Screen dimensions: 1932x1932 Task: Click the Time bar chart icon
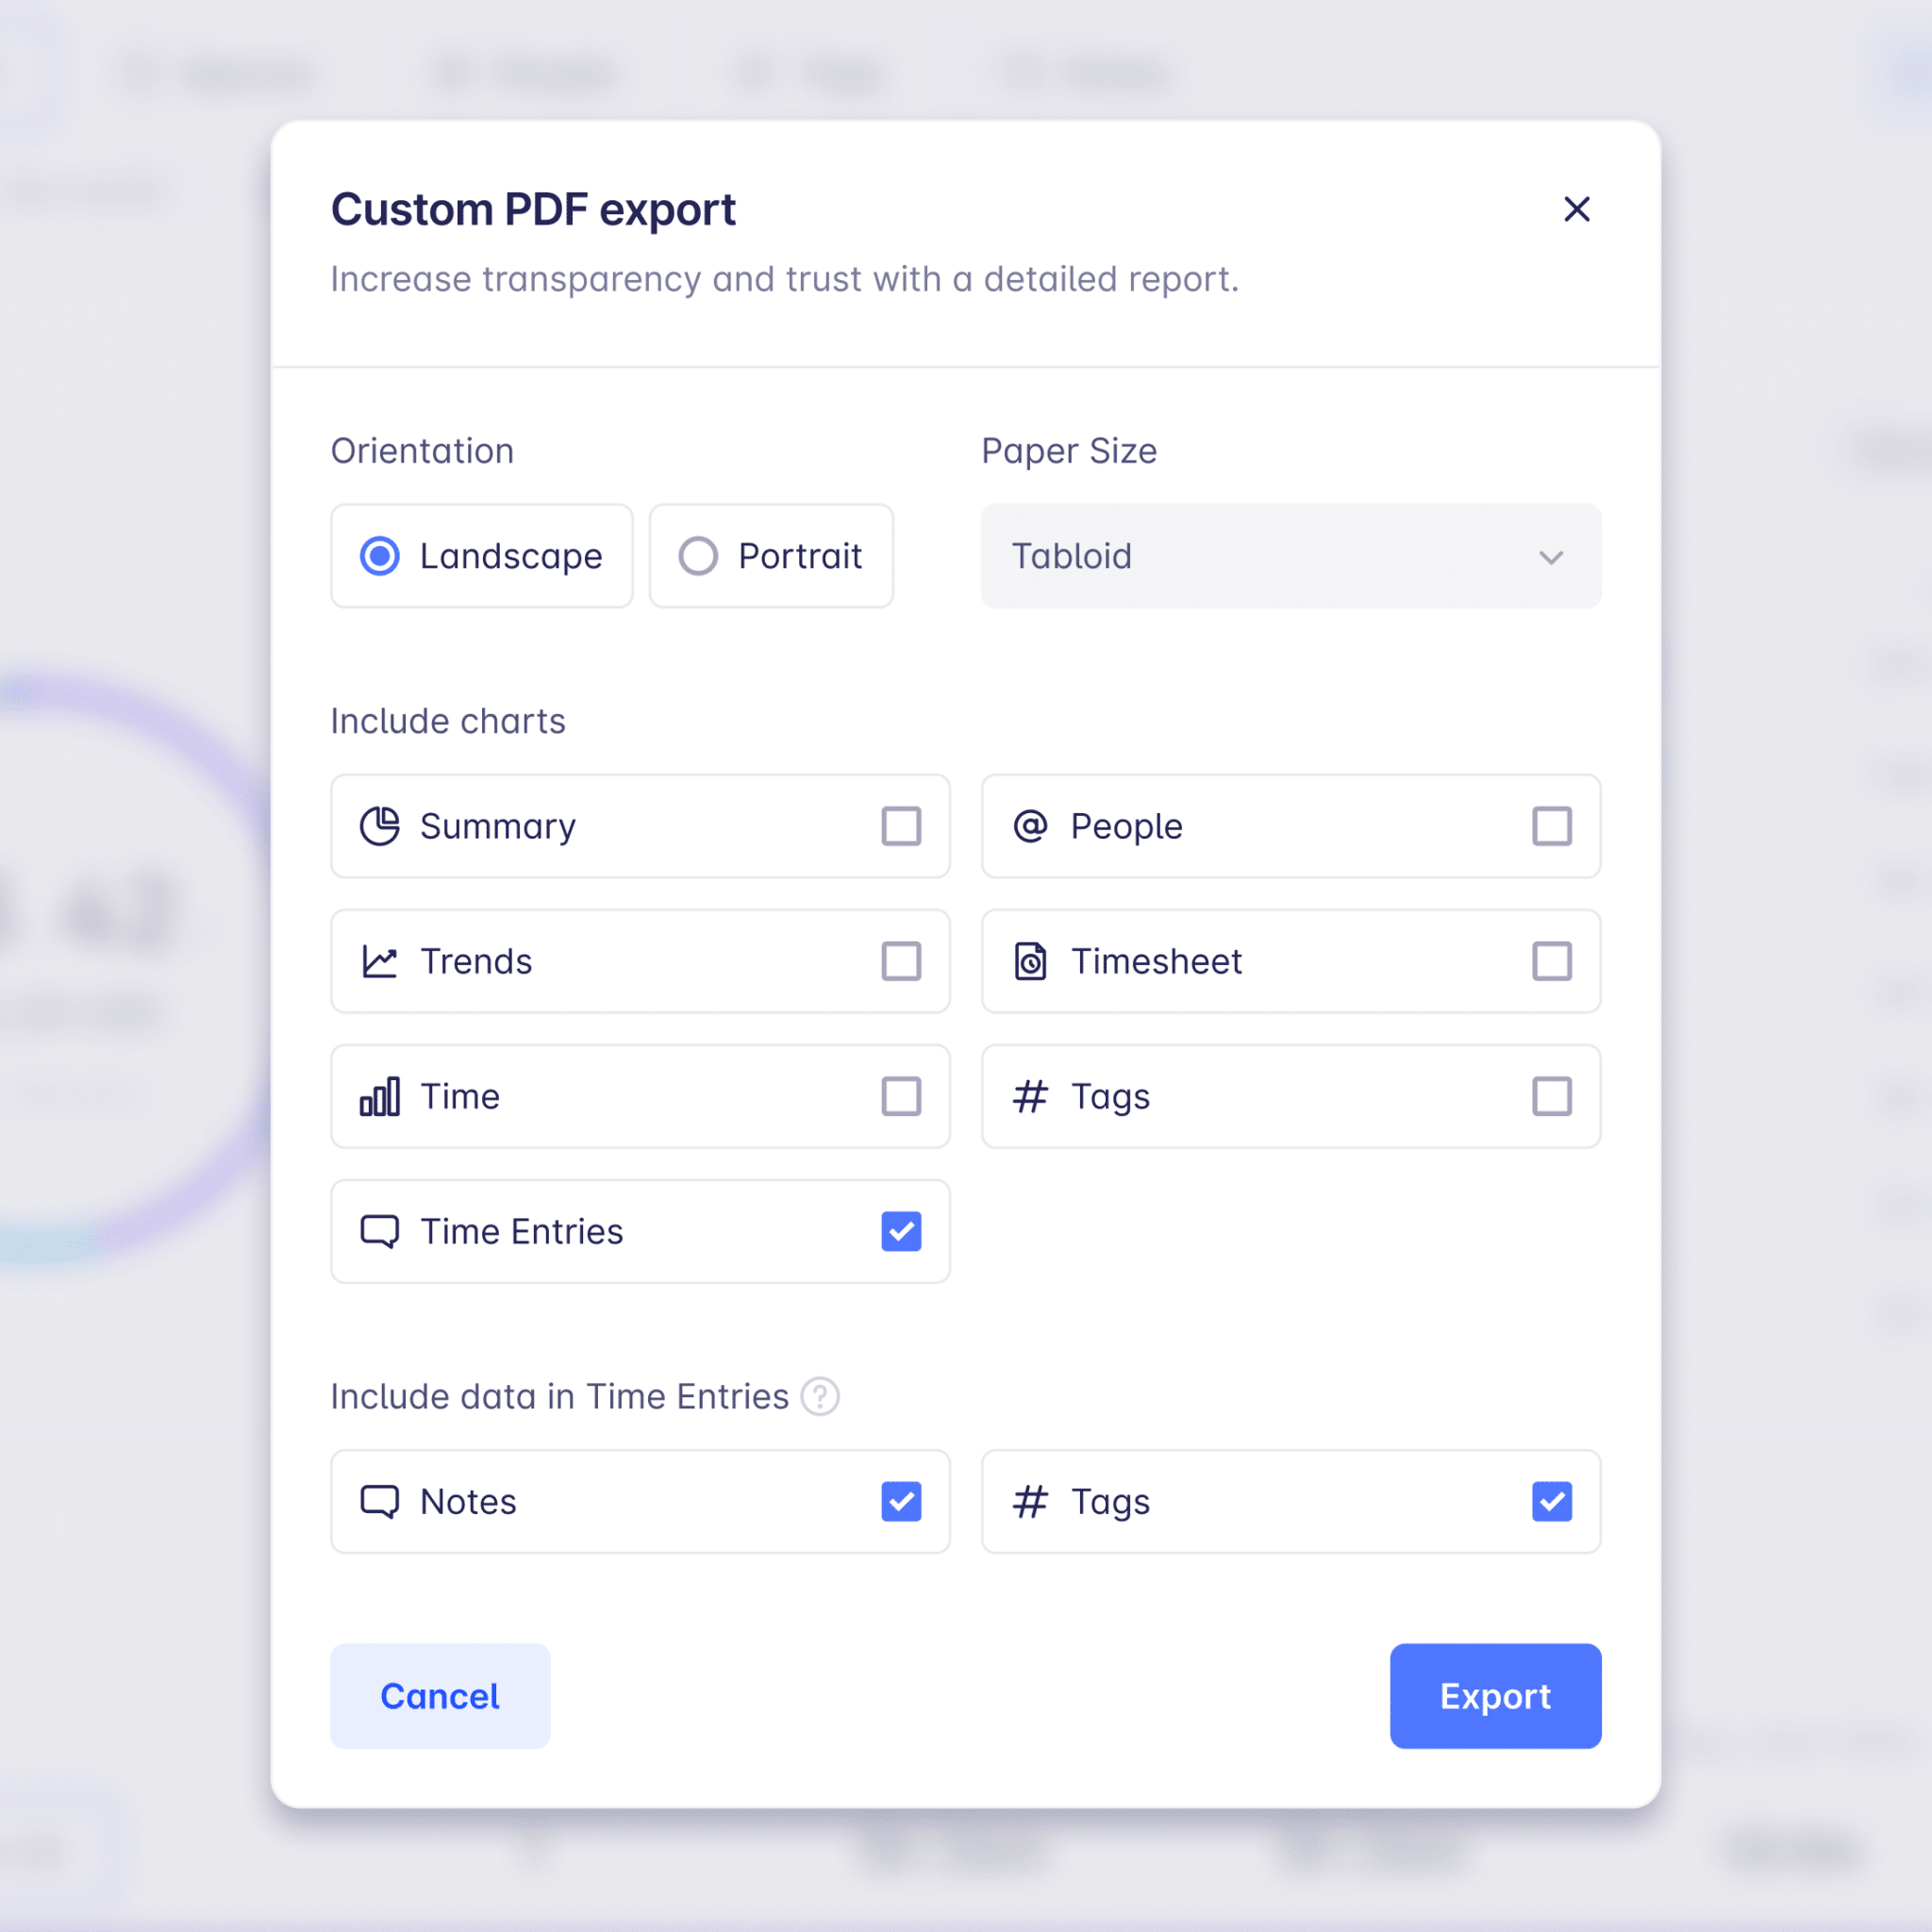(379, 1096)
